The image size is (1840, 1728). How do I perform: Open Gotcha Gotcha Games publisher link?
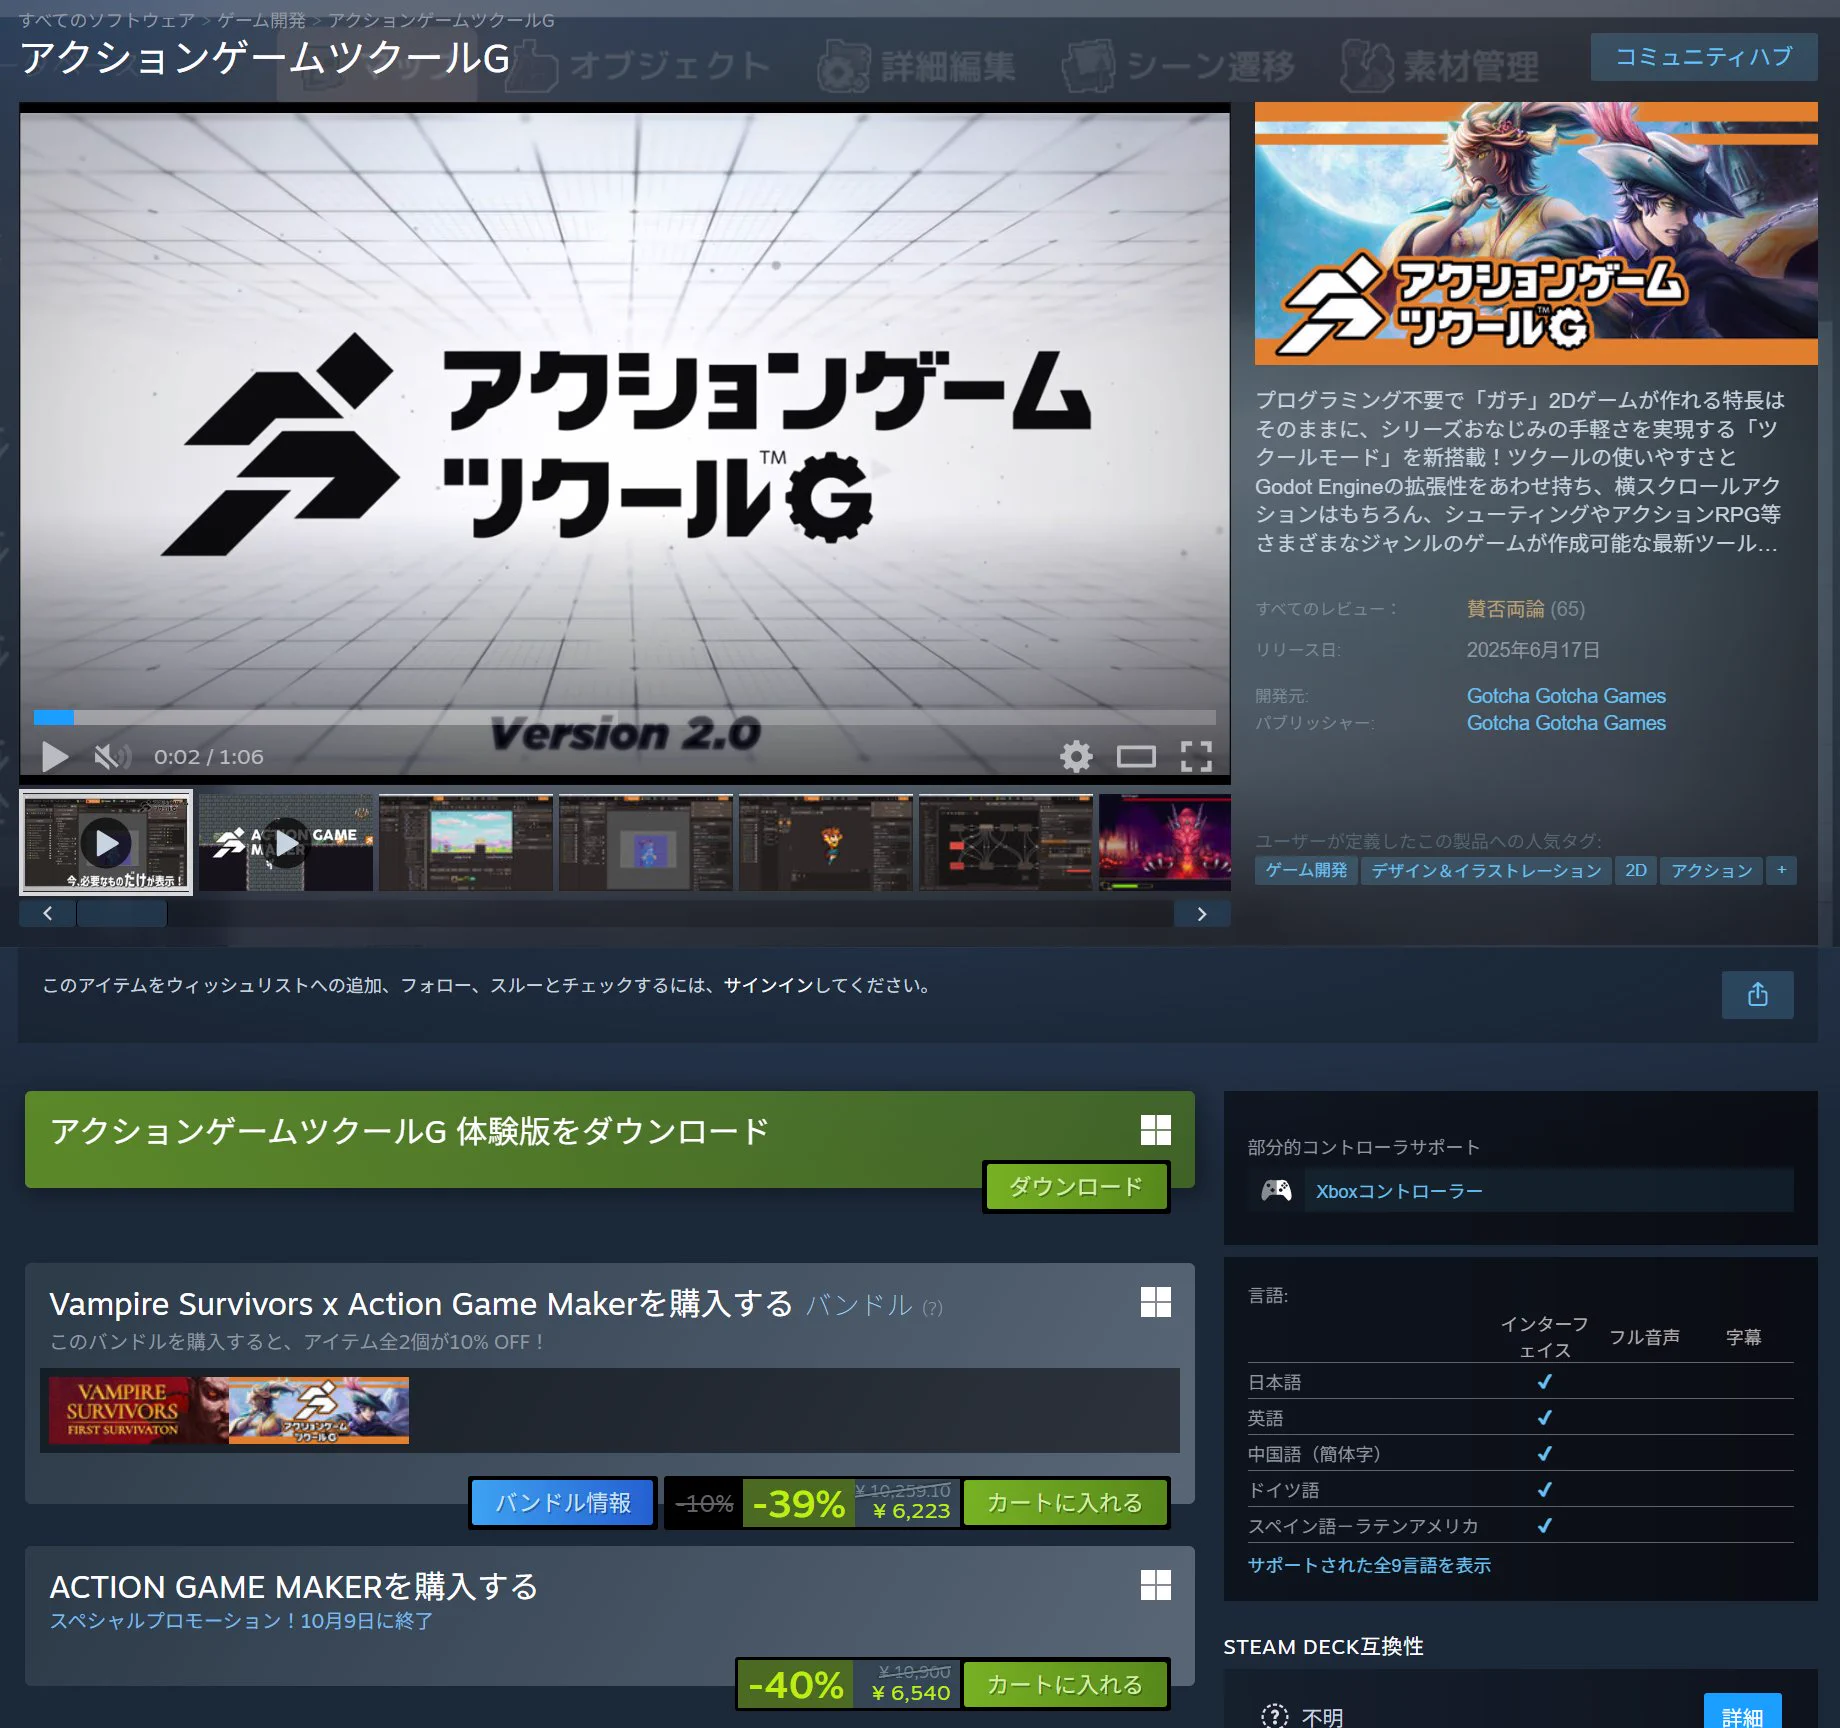pos(1566,723)
